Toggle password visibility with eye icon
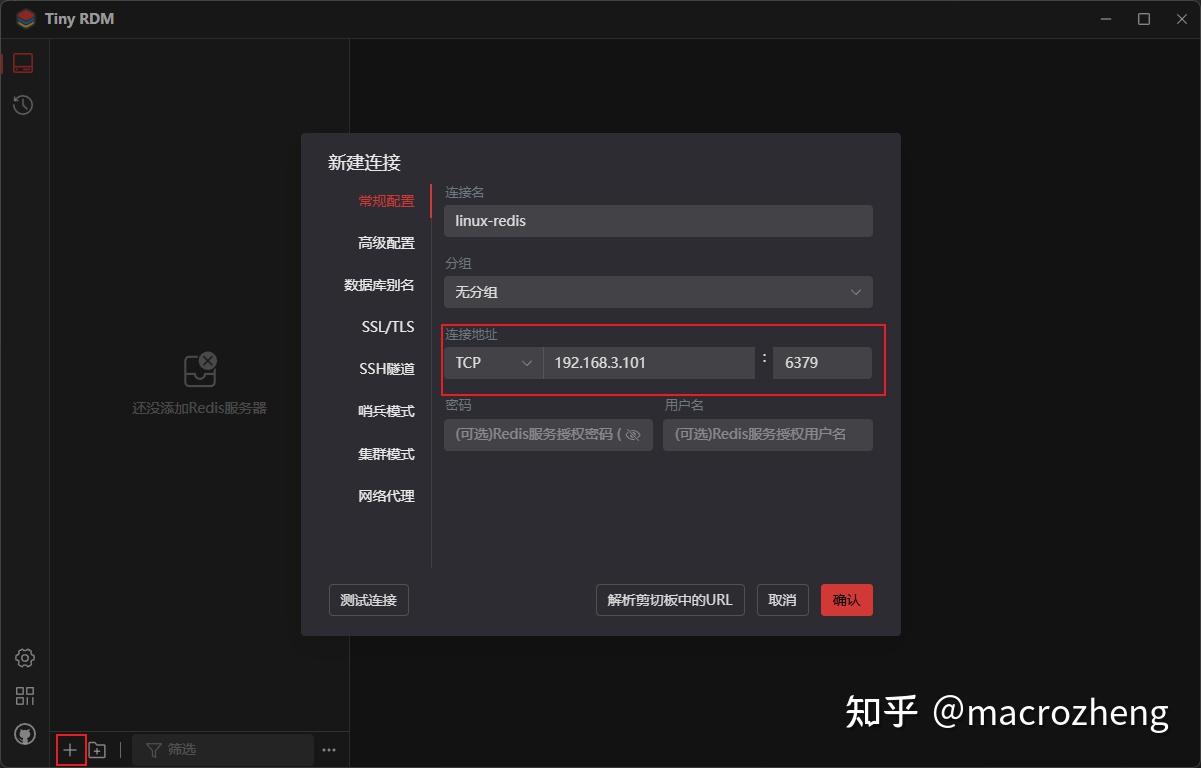The image size is (1201, 768). [632, 434]
